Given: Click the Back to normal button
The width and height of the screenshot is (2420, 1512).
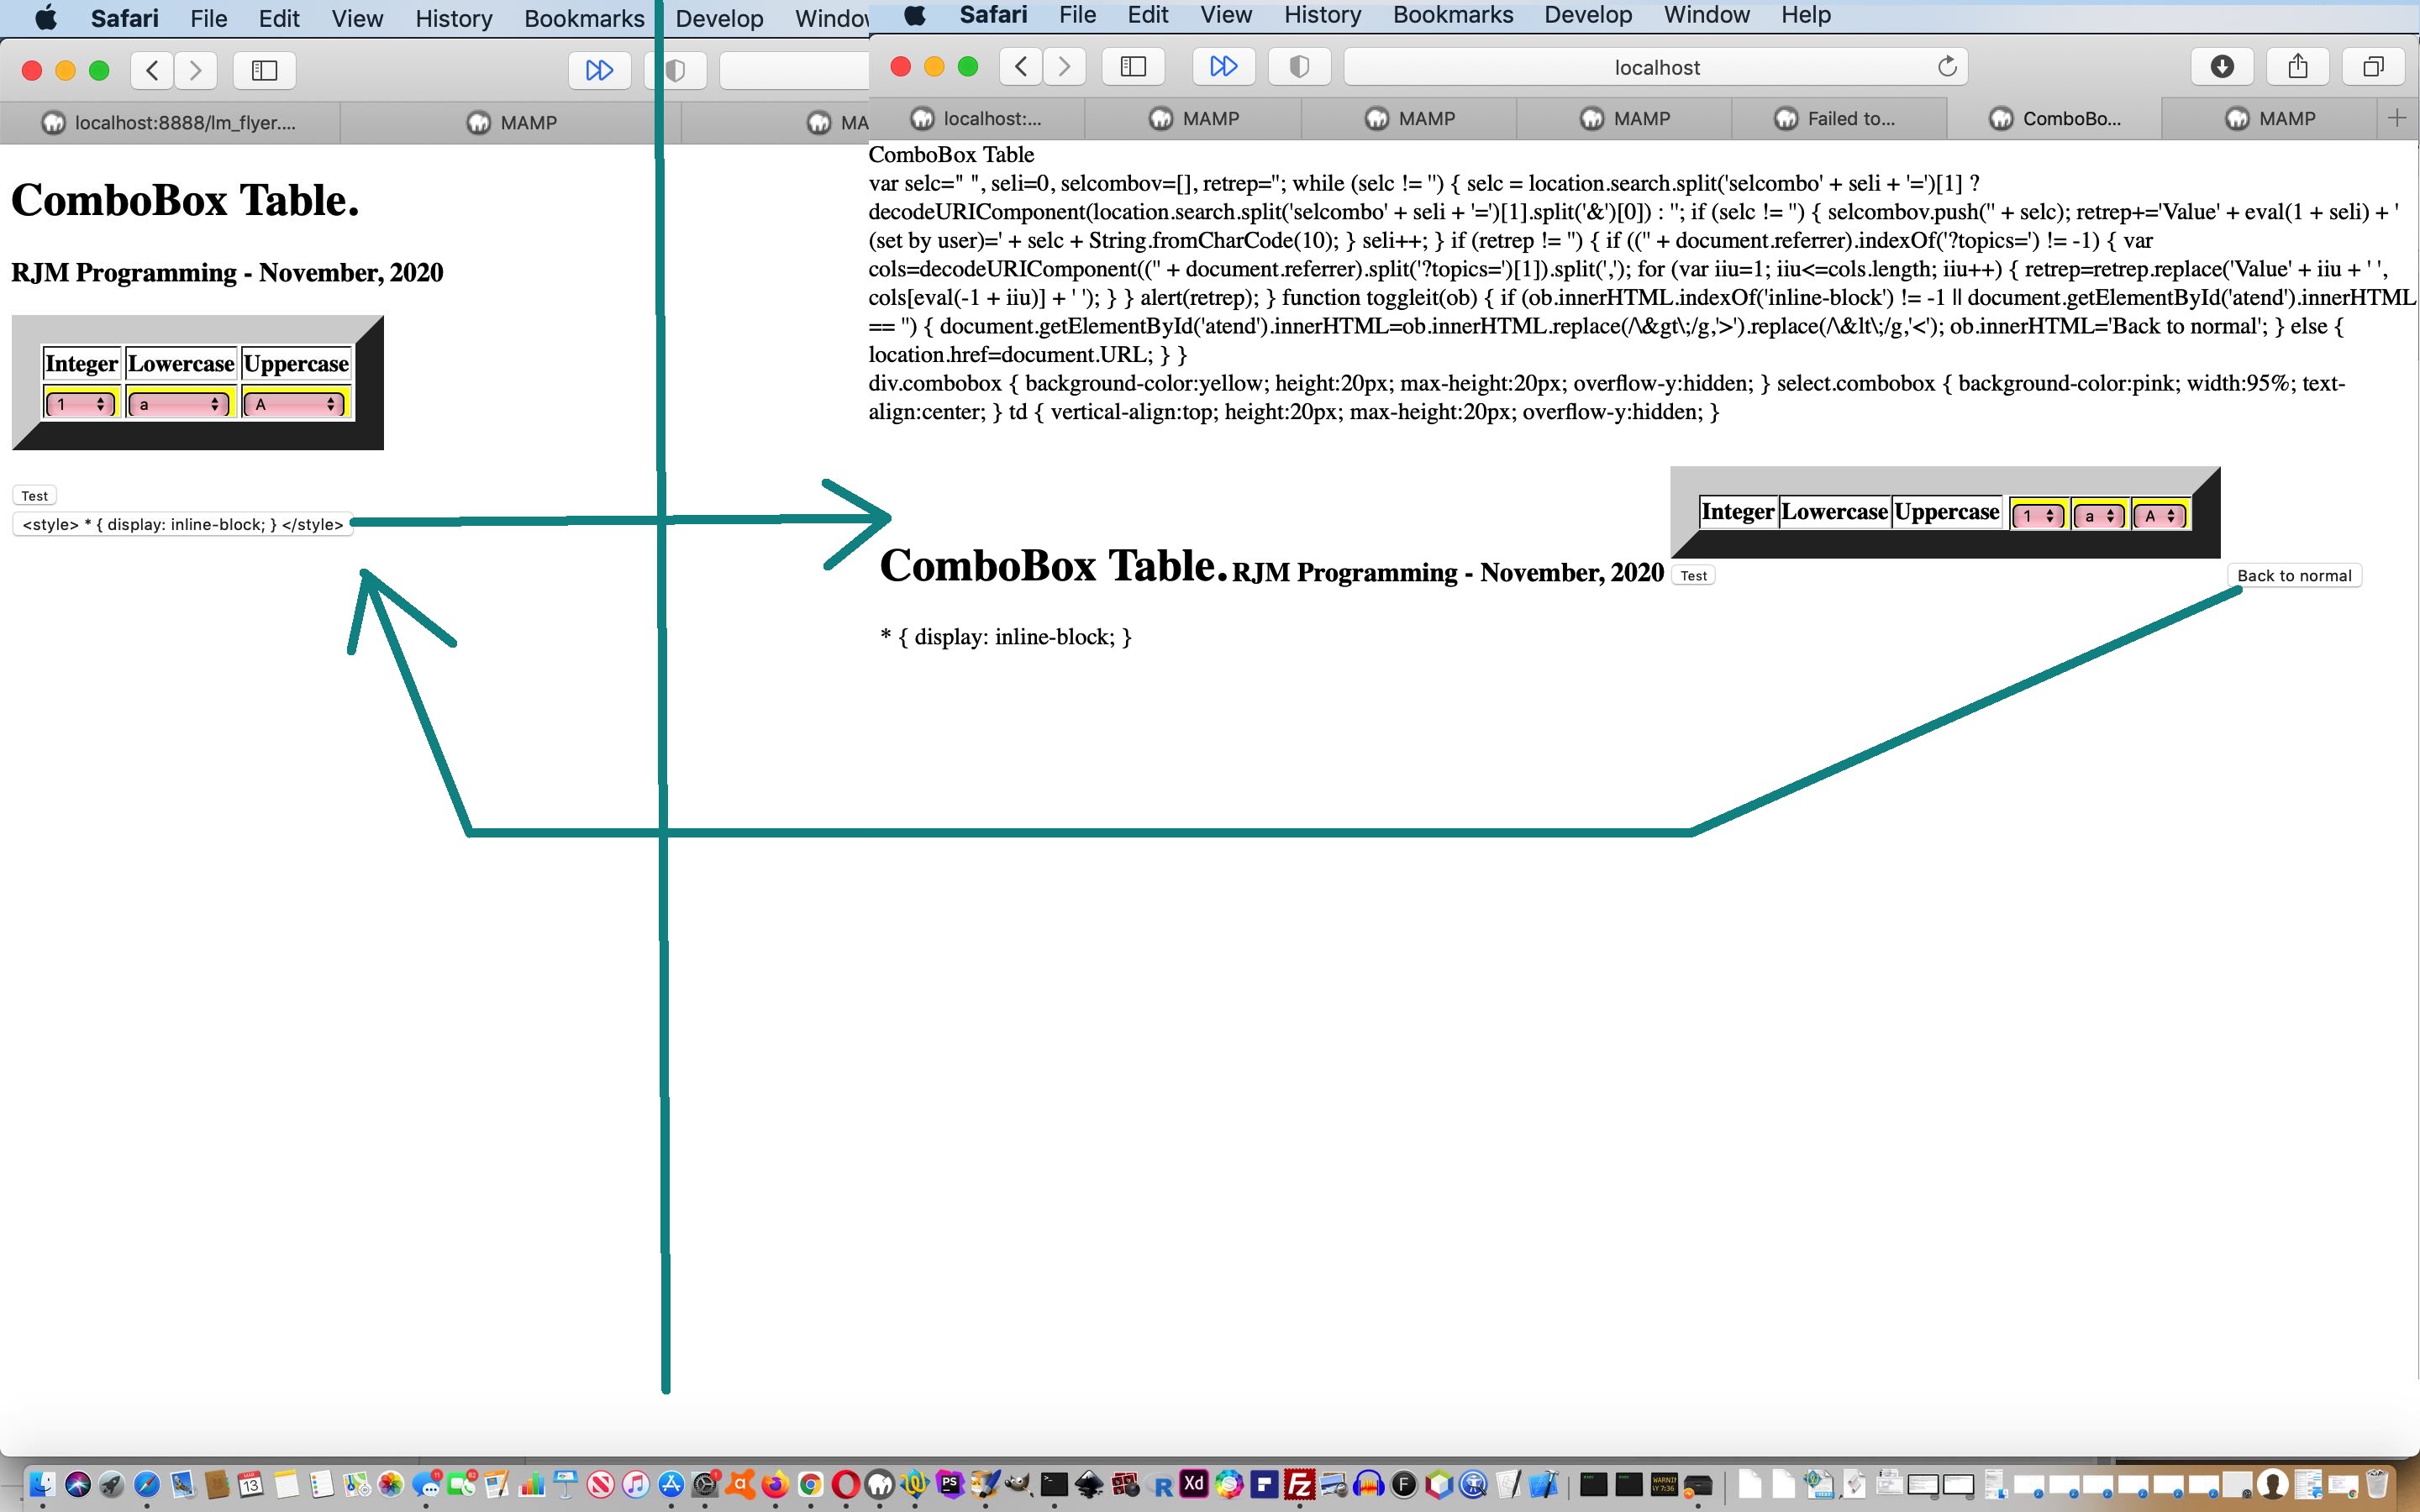Looking at the screenshot, I should (x=2295, y=575).
